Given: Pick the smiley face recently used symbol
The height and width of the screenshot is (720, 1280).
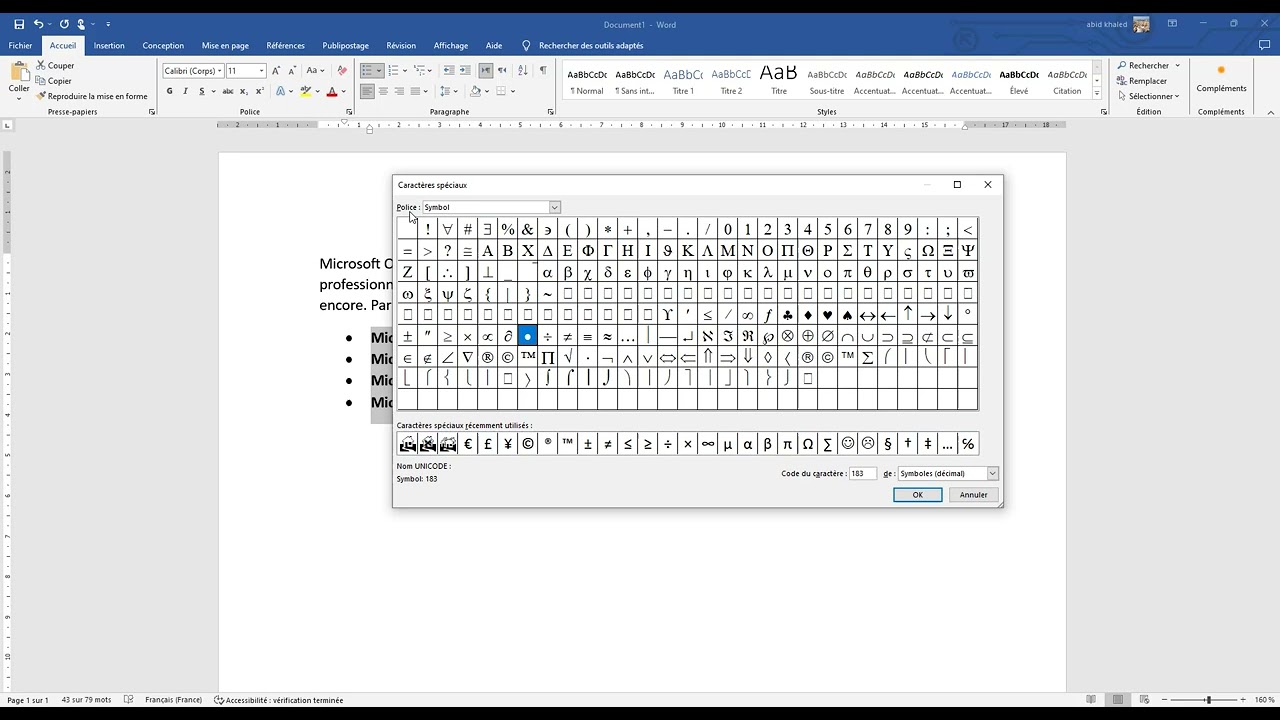Looking at the screenshot, I should tap(848, 444).
